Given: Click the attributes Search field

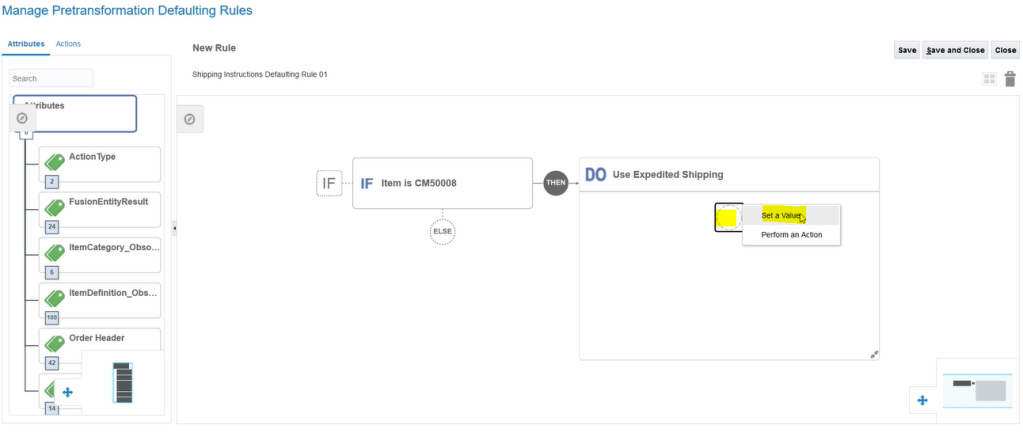Looking at the screenshot, I should point(52,78).
